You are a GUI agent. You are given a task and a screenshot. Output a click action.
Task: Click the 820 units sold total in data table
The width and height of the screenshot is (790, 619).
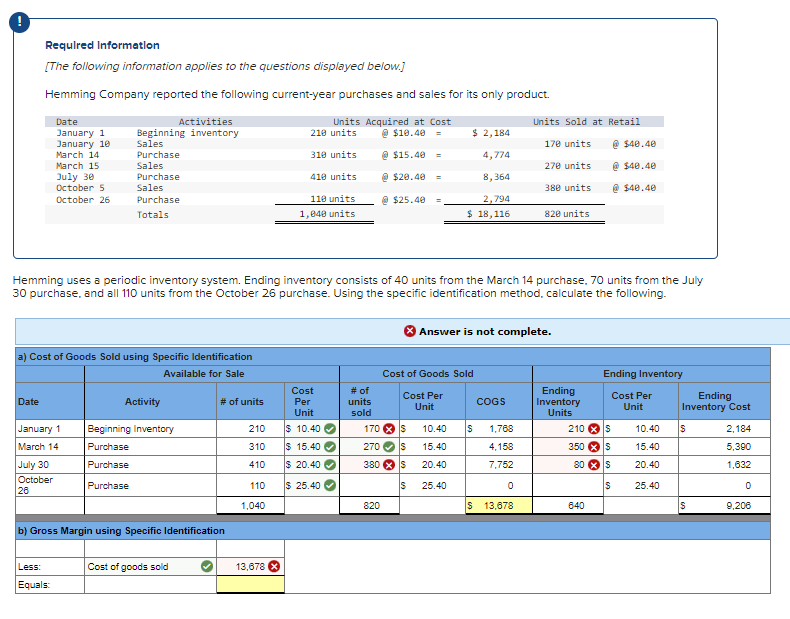point(567,214)
